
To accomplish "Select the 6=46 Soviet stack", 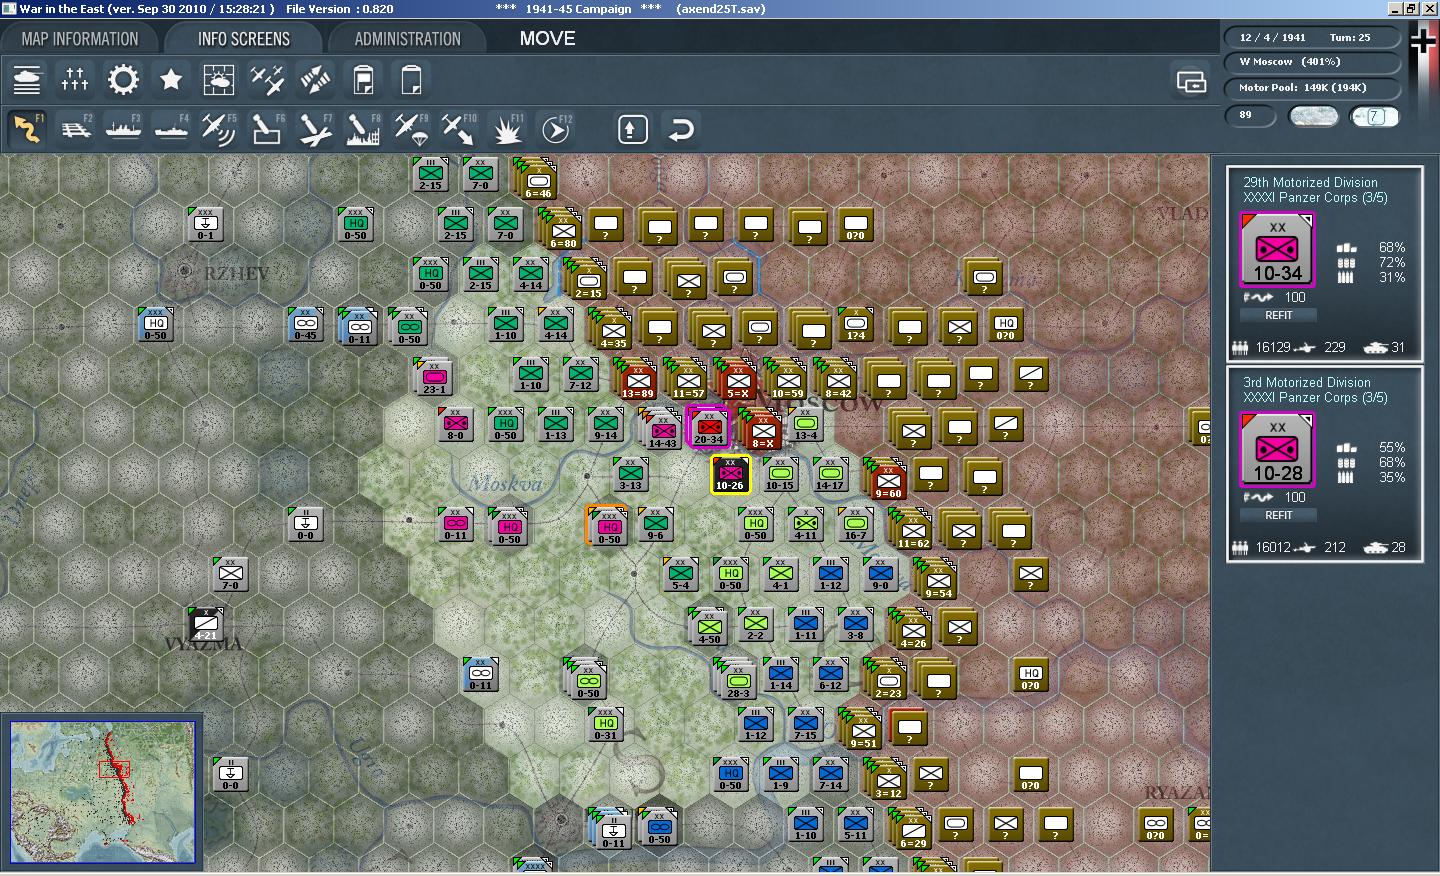I will [537, 179].
